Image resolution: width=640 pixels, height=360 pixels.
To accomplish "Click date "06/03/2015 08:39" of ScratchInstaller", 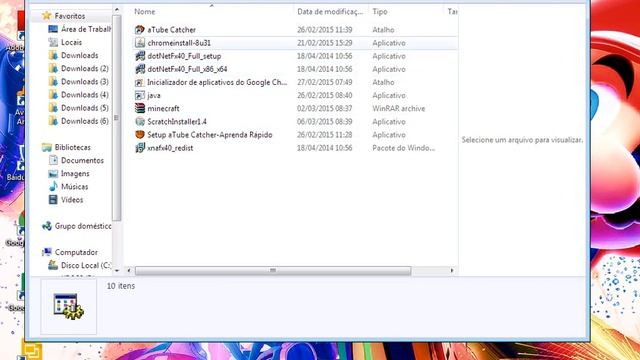I will click(x=324, y=122).
